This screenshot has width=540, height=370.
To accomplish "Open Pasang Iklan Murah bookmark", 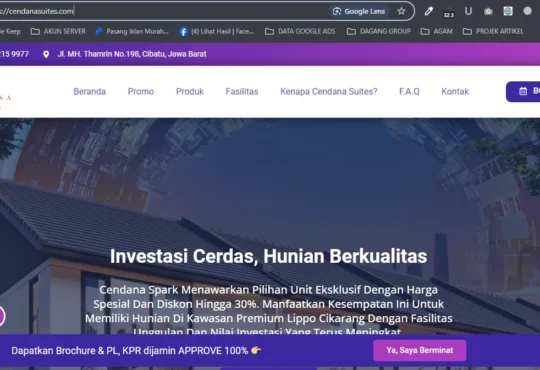I will (x=132, y=31).
